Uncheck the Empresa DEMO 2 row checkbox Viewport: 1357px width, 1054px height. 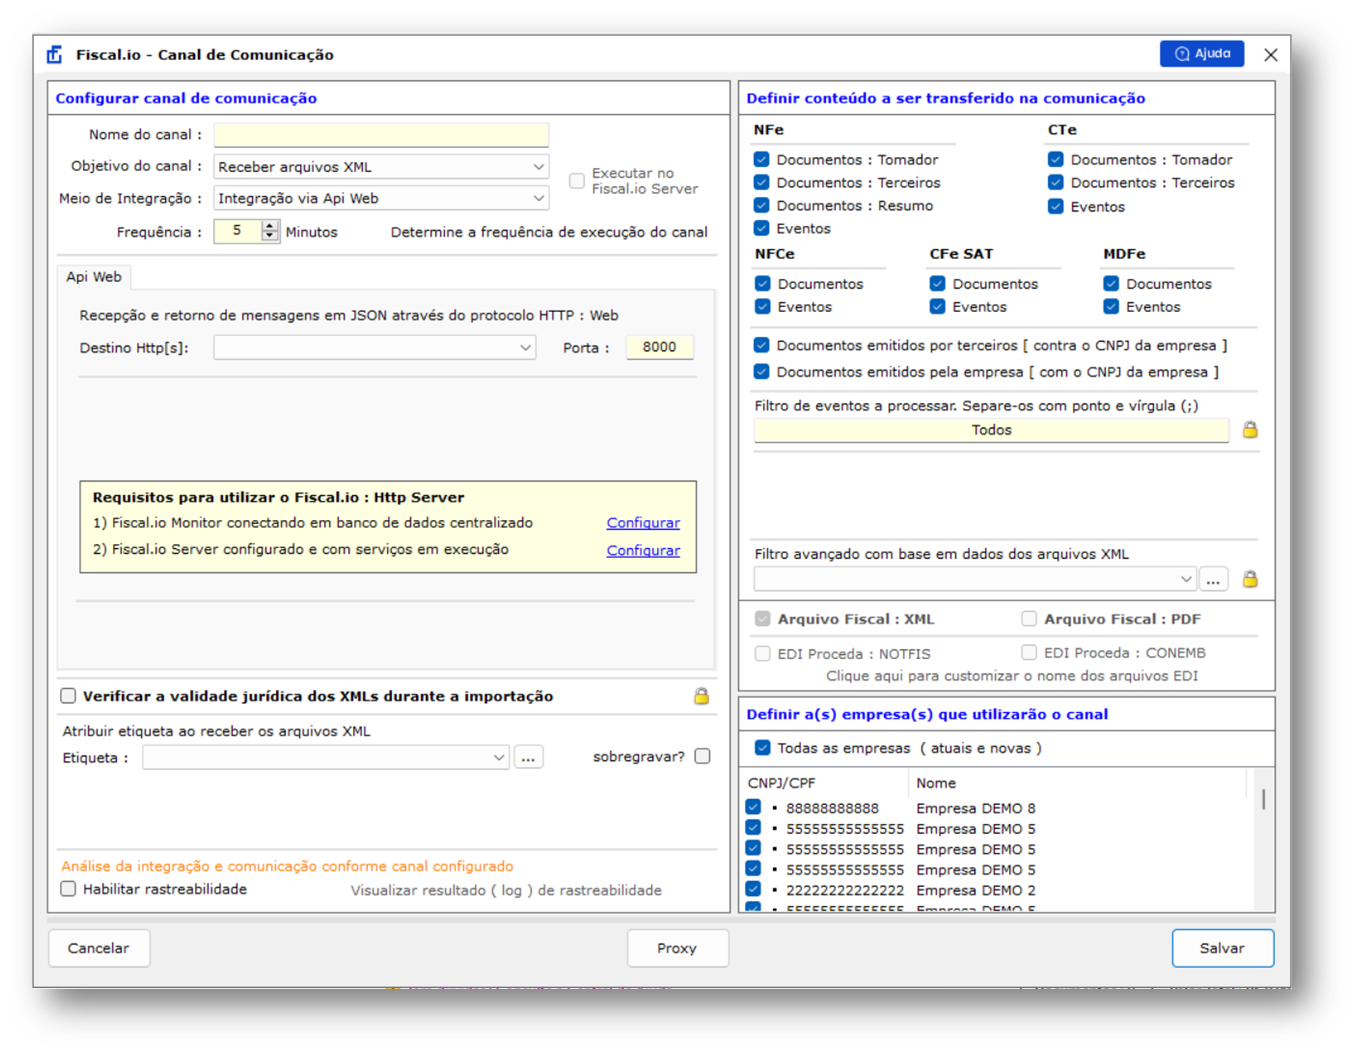[753, 889]
